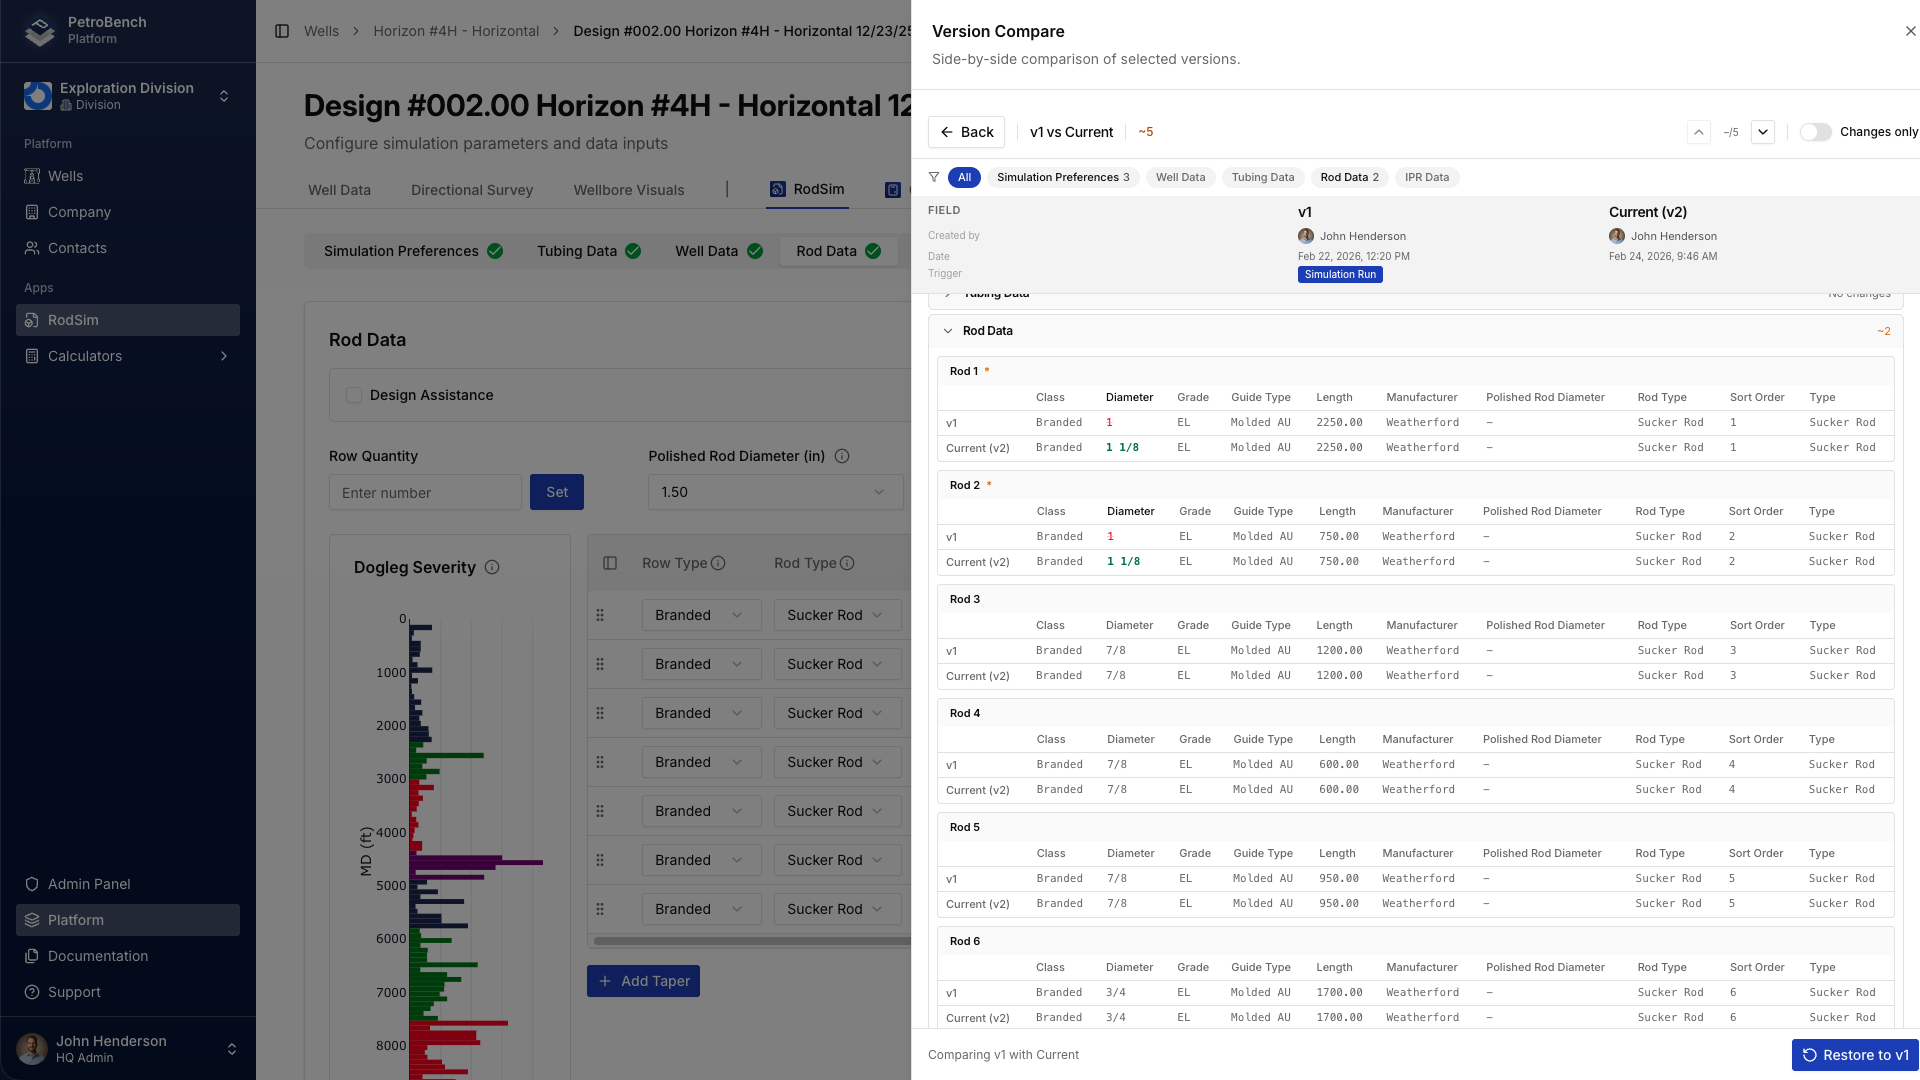Switch to the Well Data tab
The width and height of the screenshot is (1920, 1080).
[339, 190]
